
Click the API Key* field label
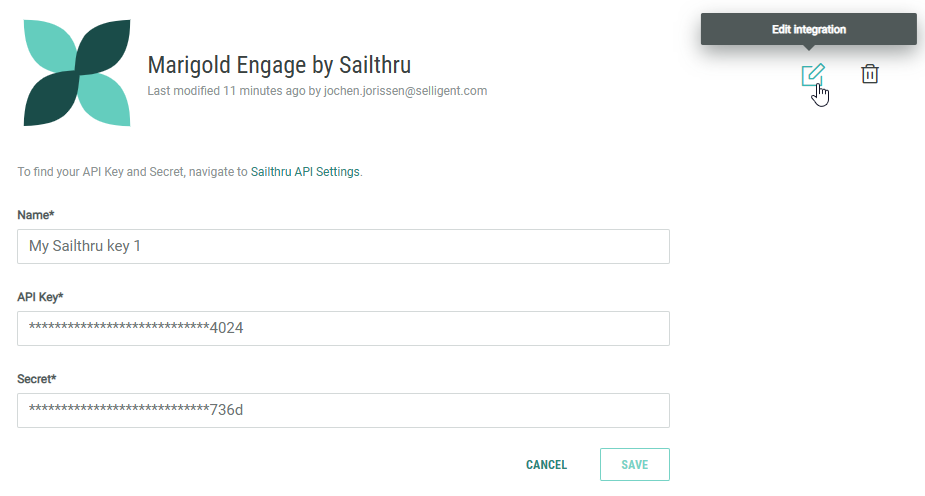point(41,297)
